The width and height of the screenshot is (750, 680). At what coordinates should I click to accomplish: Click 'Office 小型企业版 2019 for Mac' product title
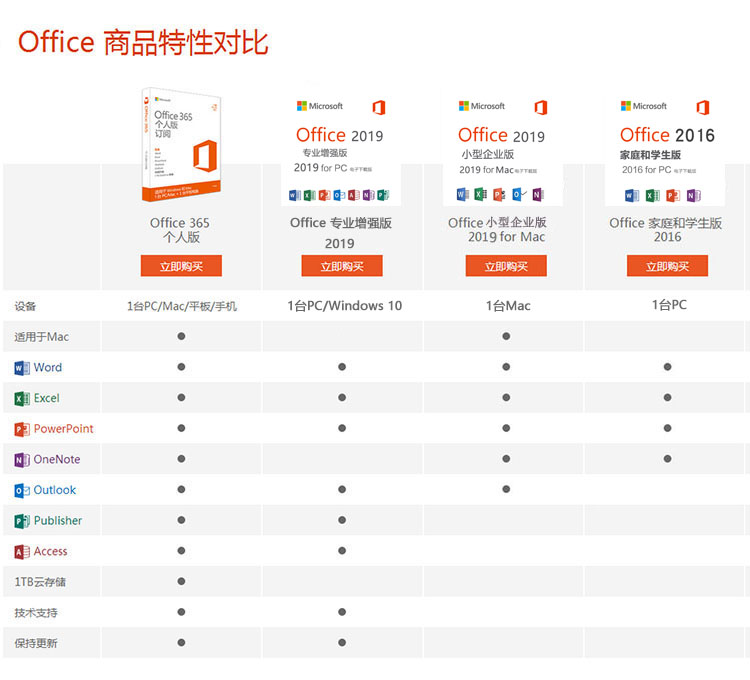(497, 230)
